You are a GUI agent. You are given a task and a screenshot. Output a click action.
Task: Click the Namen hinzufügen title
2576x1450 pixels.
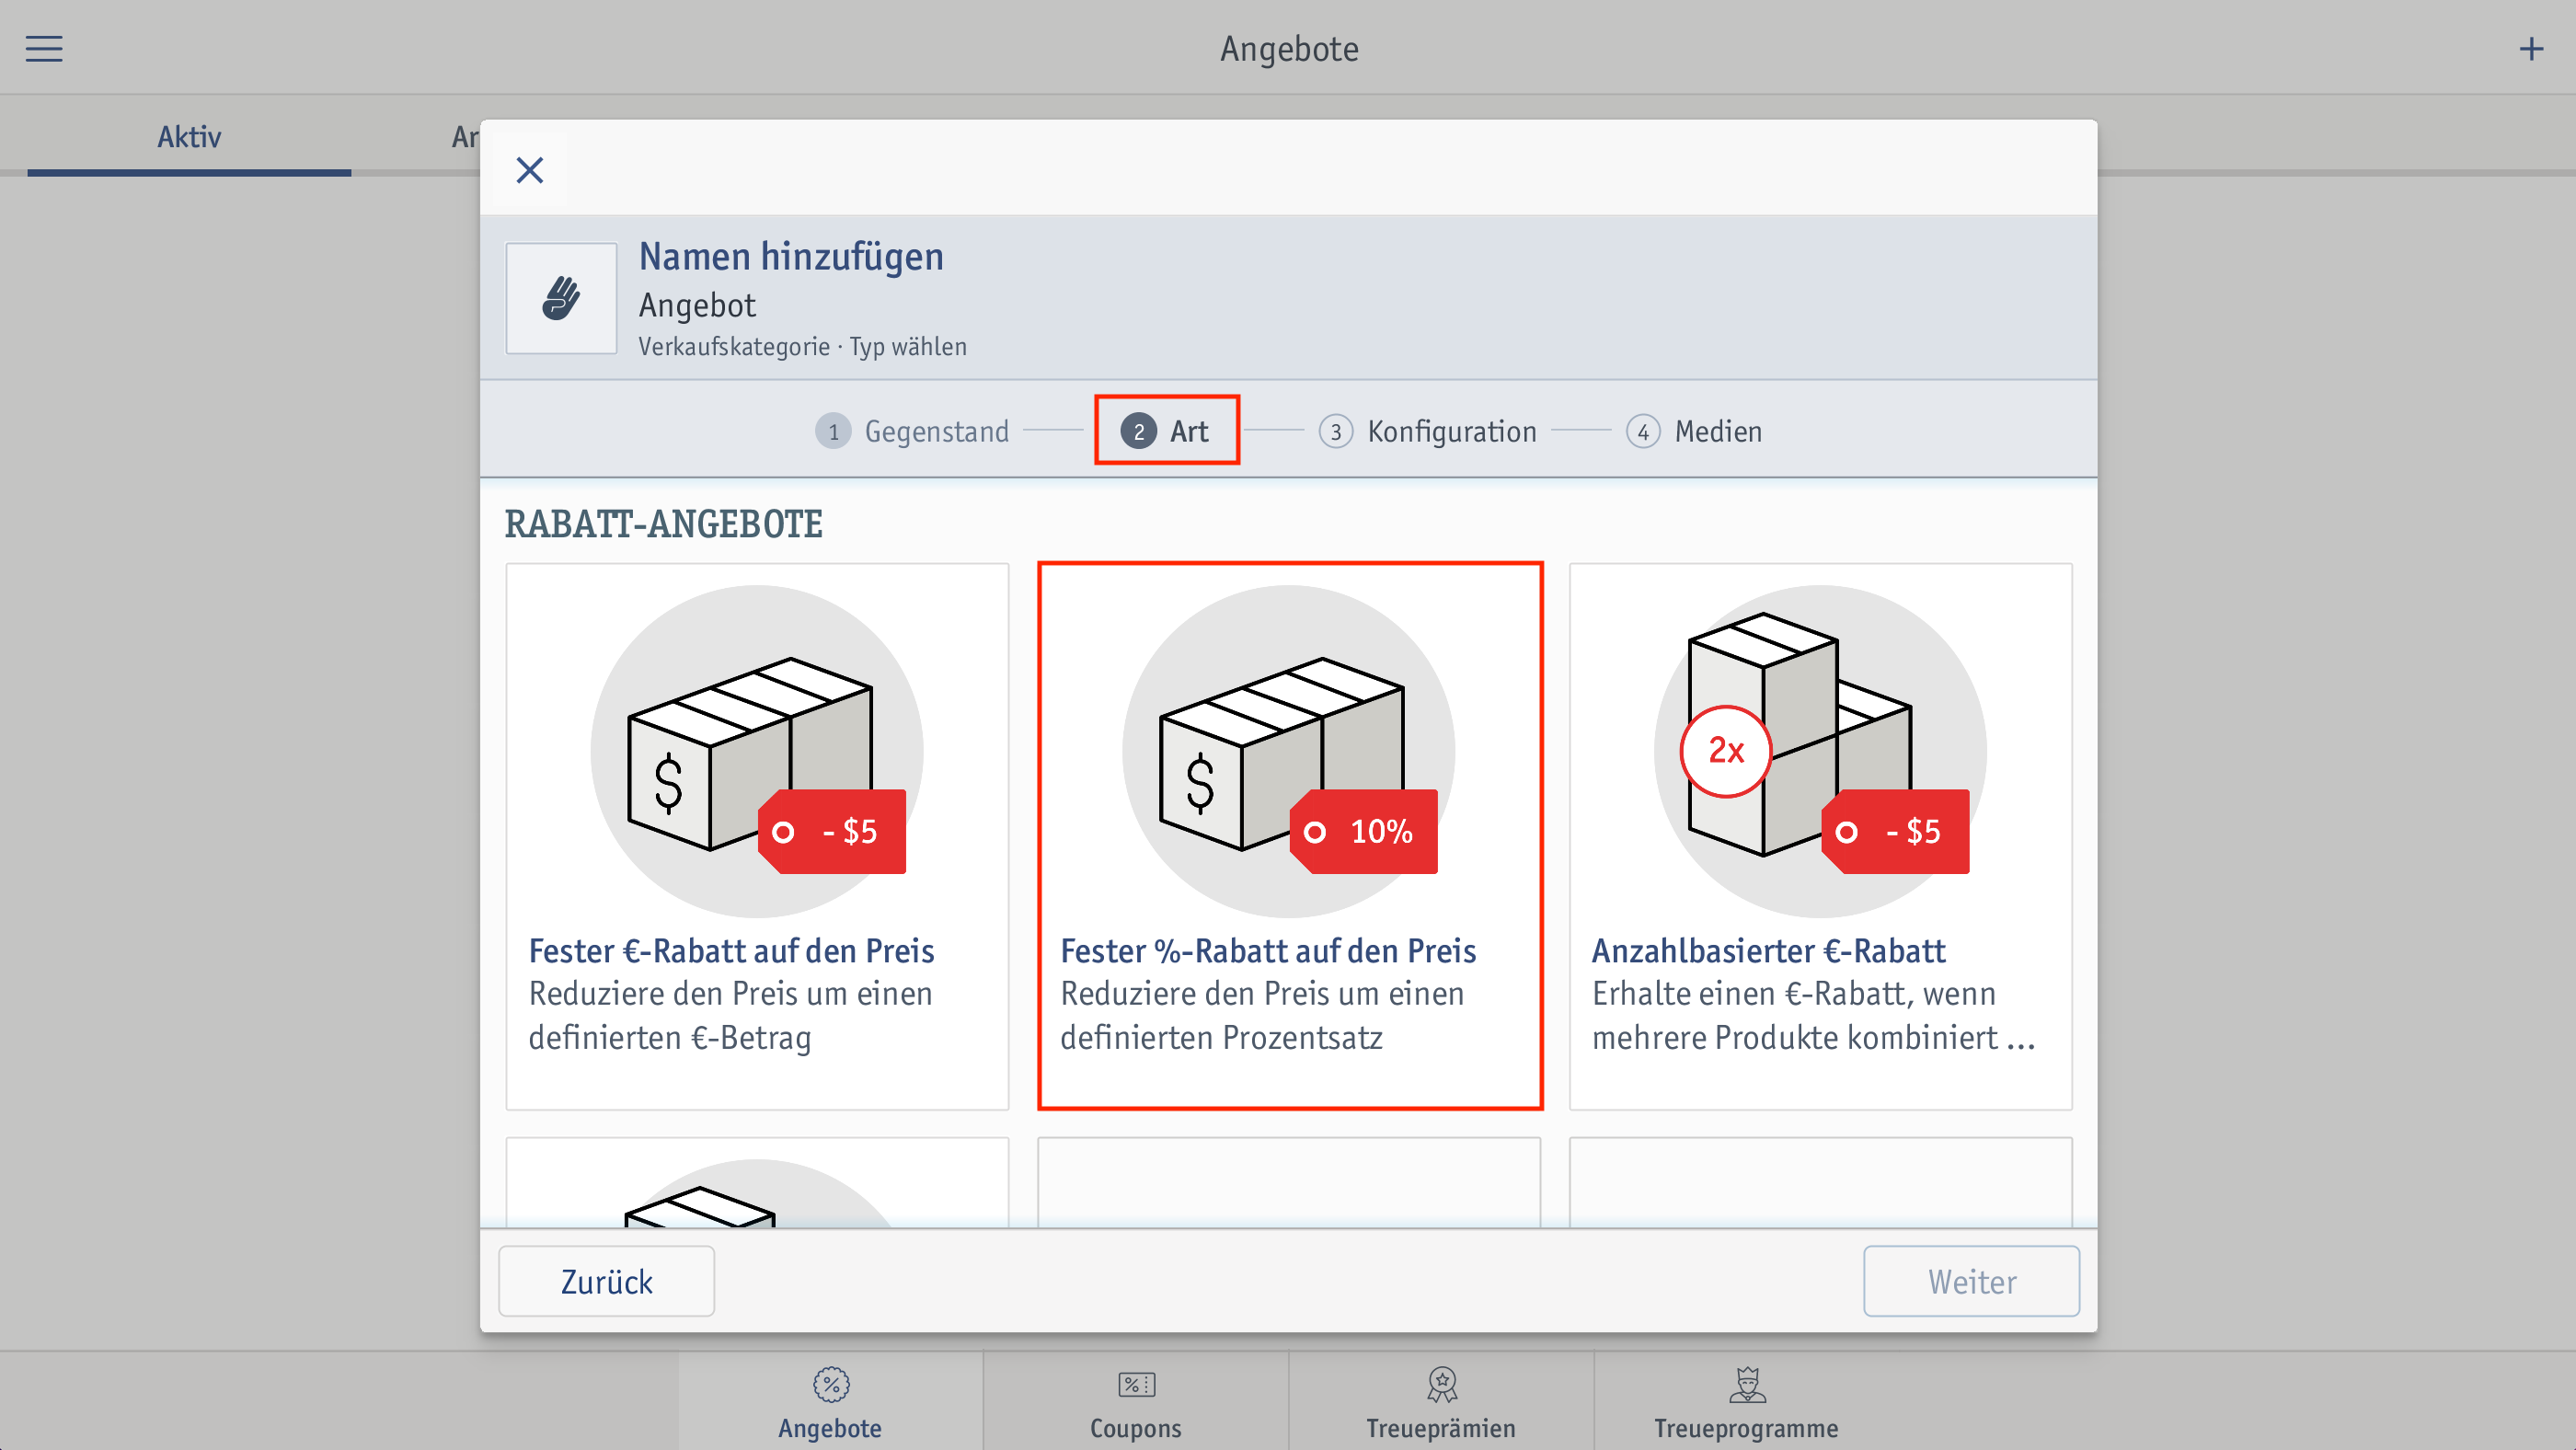[791, 257]
